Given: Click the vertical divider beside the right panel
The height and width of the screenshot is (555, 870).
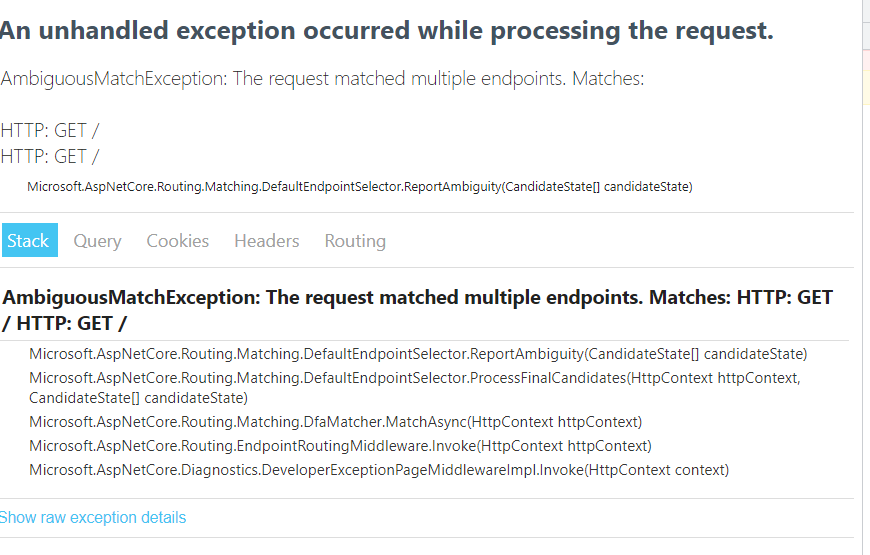Looking at the screenshot, I should (863, 278).
